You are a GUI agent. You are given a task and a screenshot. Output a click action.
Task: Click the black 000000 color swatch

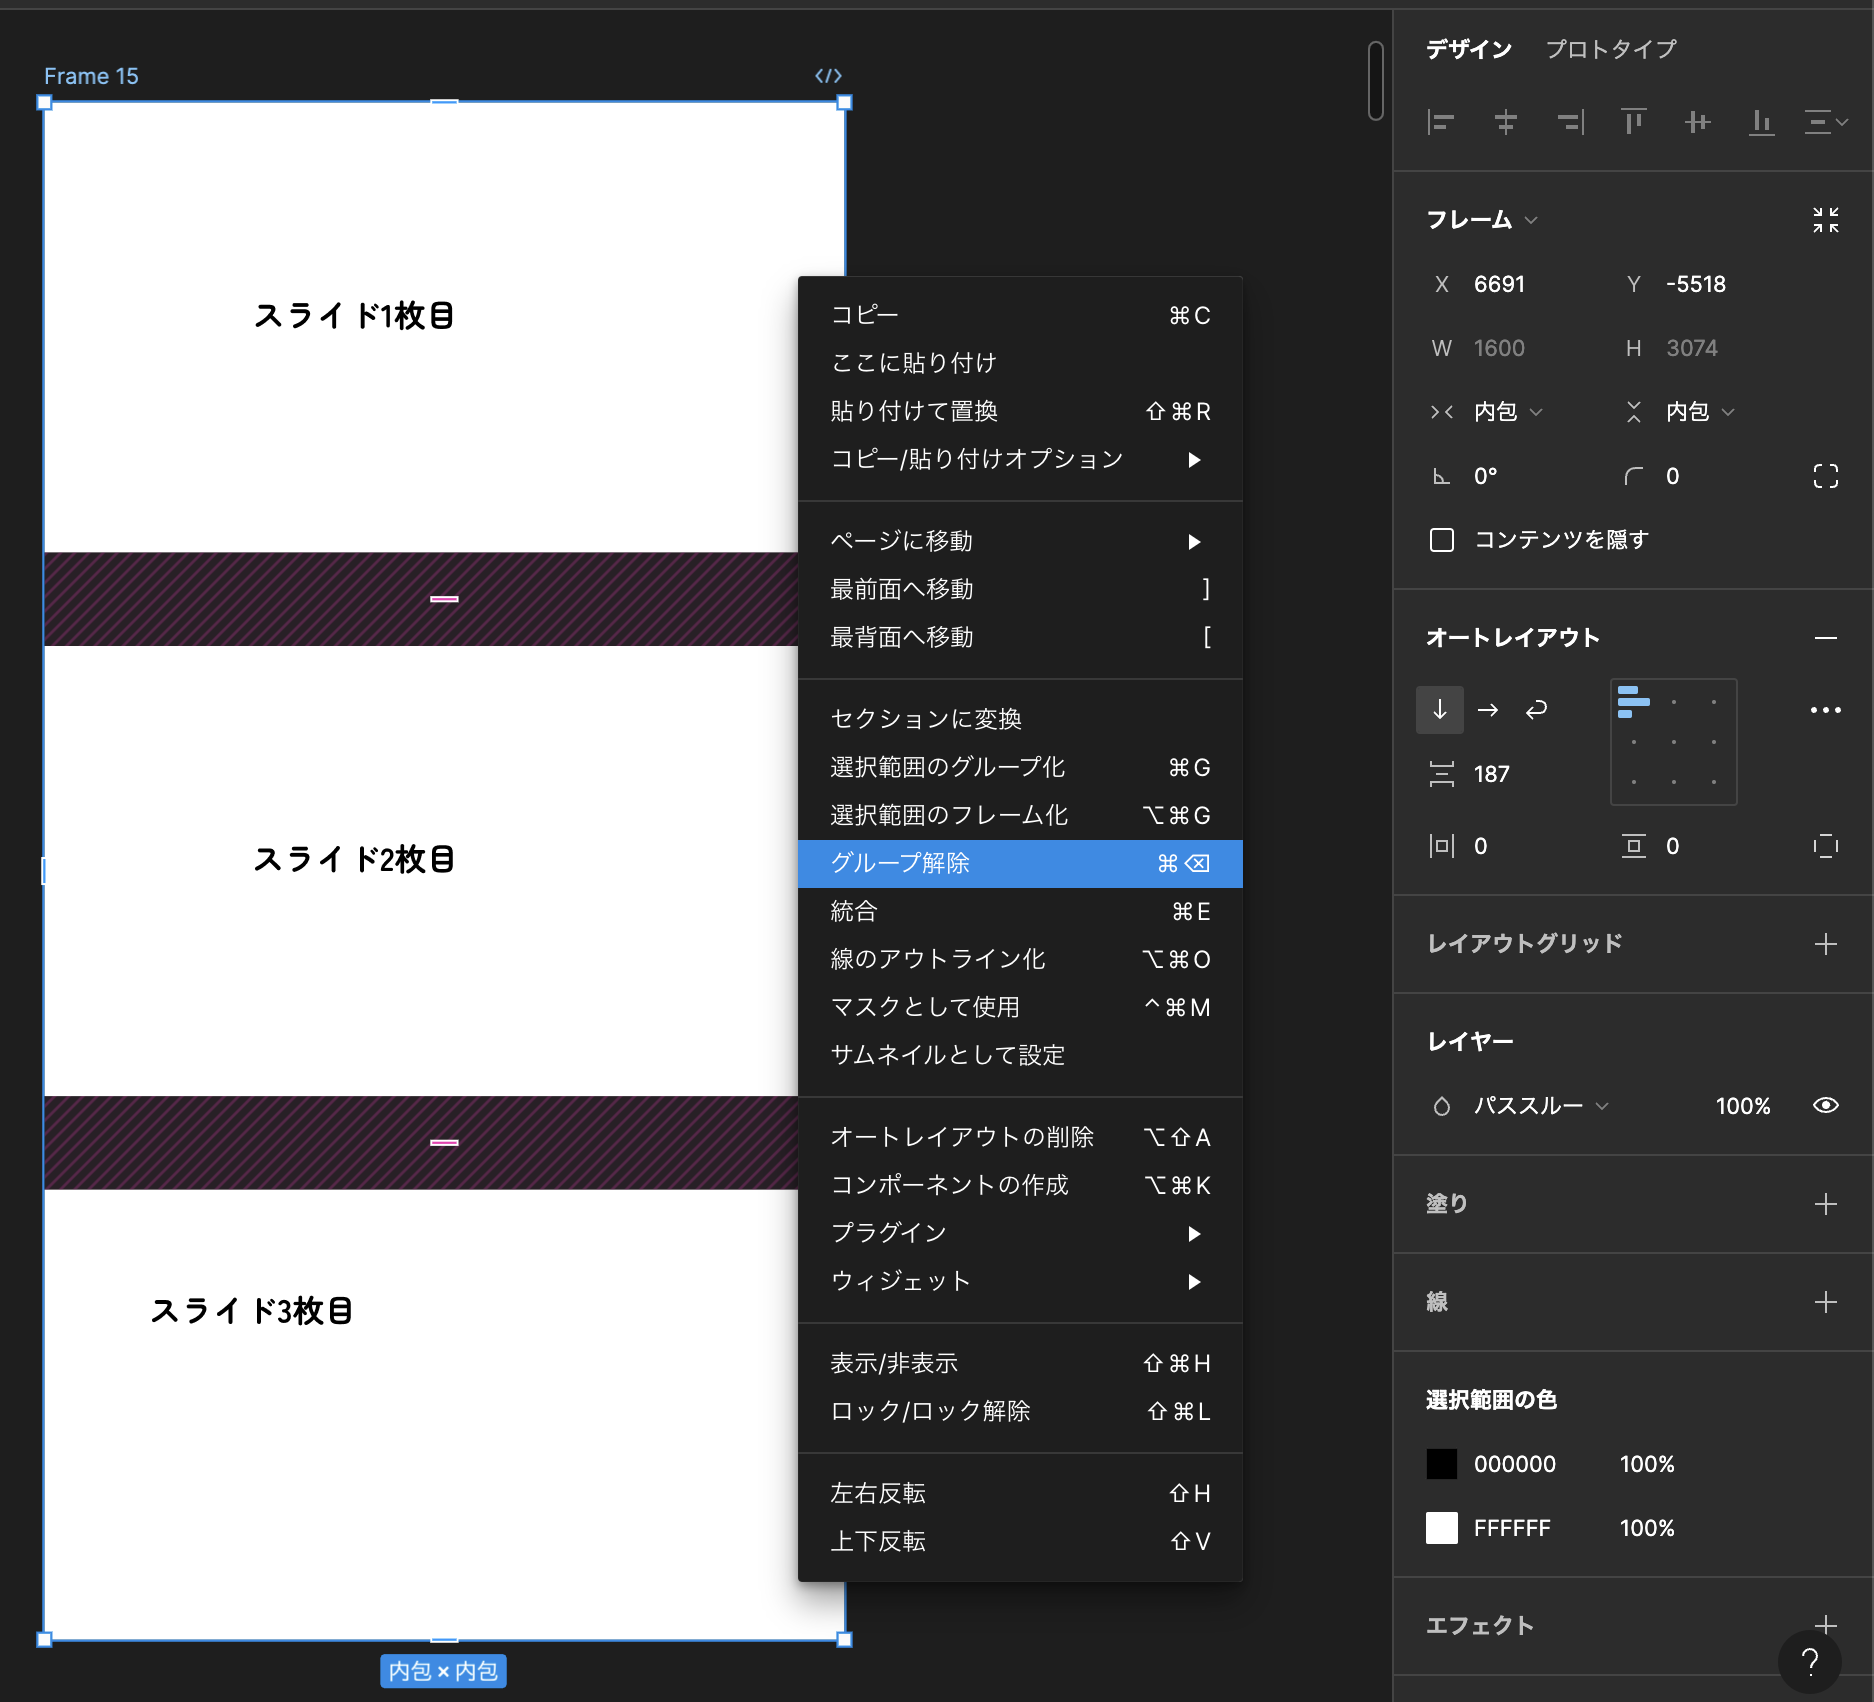1441,1464
